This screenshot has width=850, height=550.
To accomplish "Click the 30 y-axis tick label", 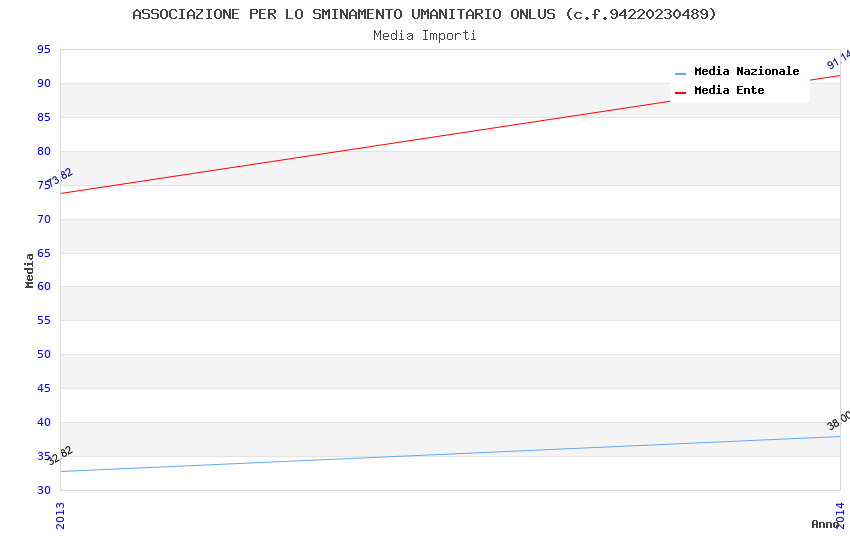I will point(44,490).
